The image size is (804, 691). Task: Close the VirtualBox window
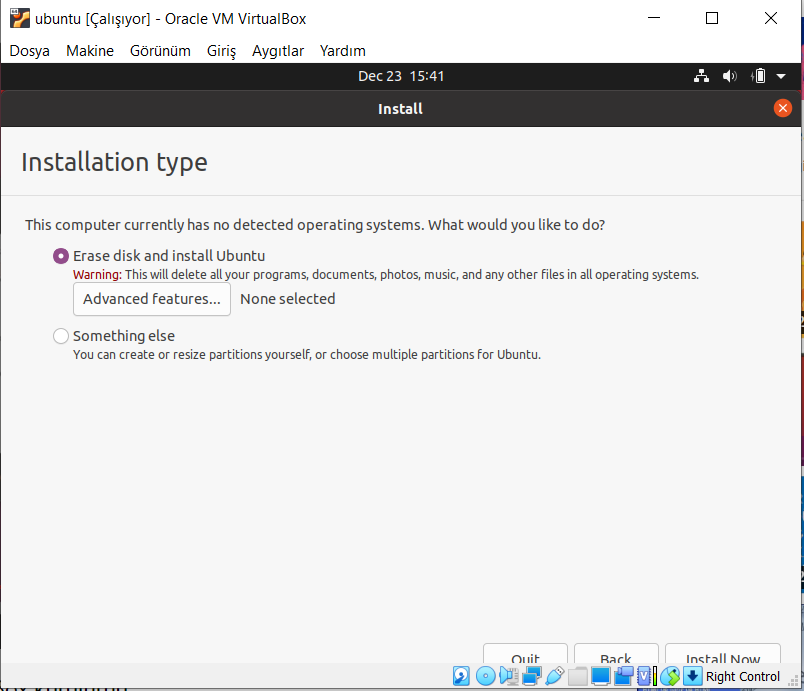(771, 18)
